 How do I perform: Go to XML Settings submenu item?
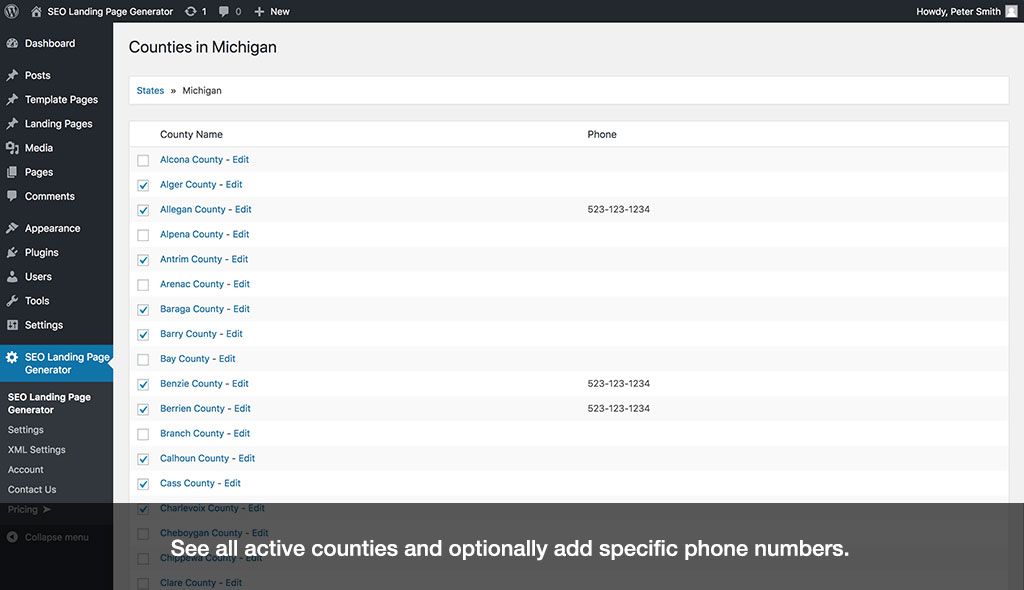pos(36,450)
